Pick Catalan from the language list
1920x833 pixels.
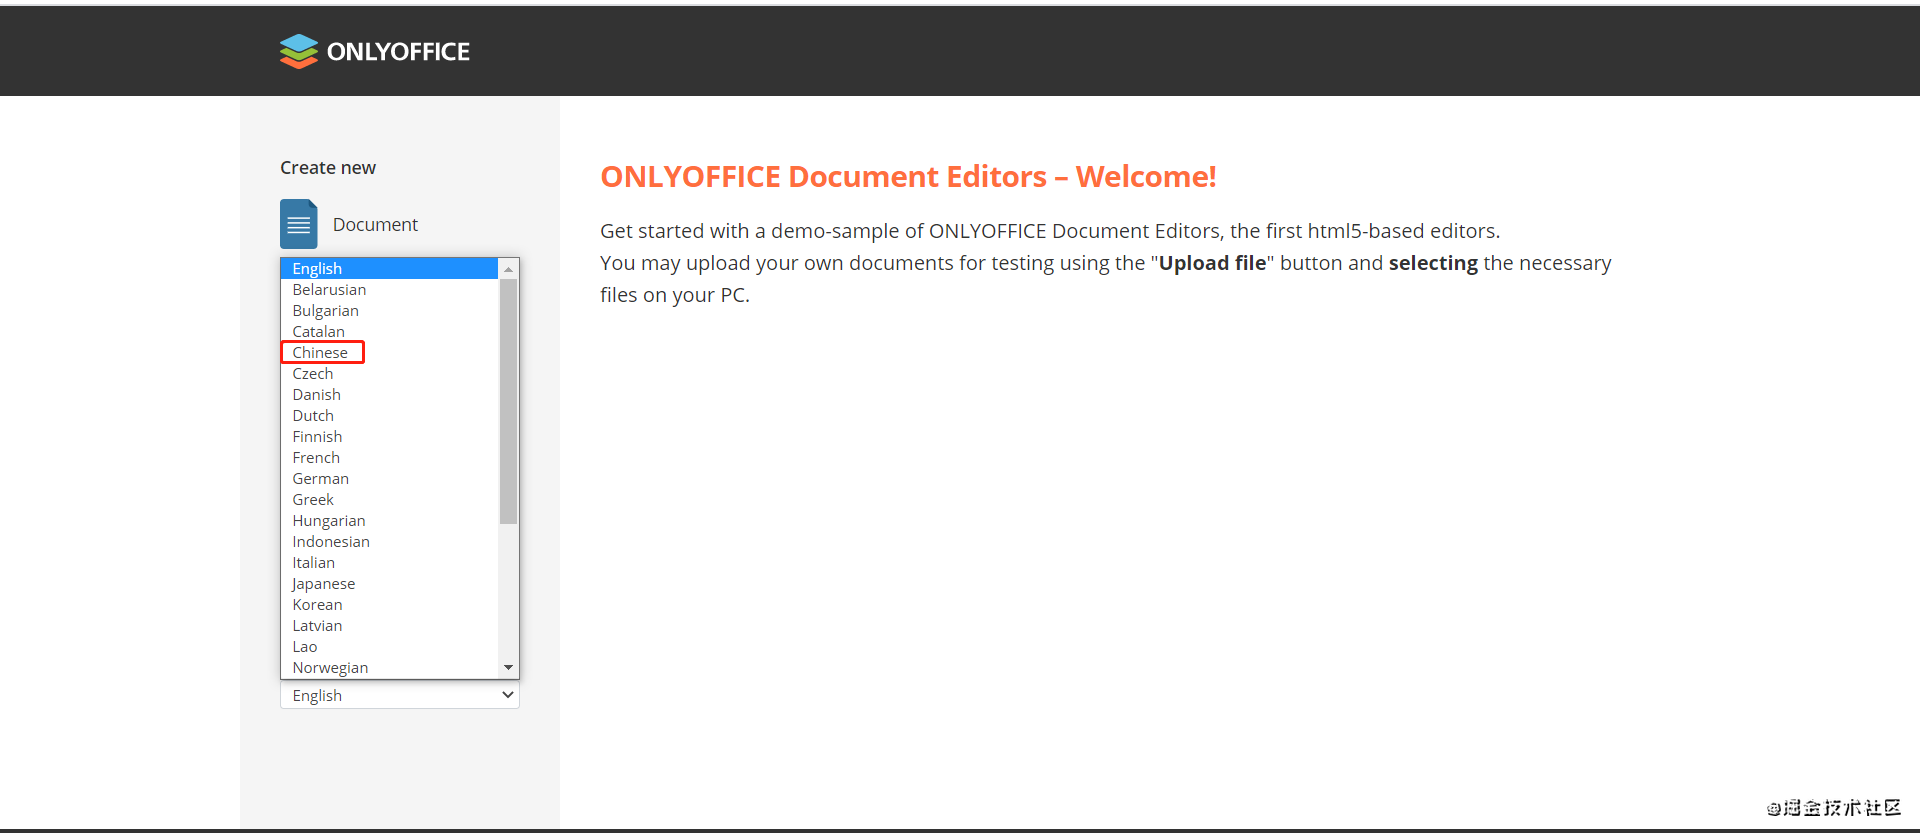390,331
